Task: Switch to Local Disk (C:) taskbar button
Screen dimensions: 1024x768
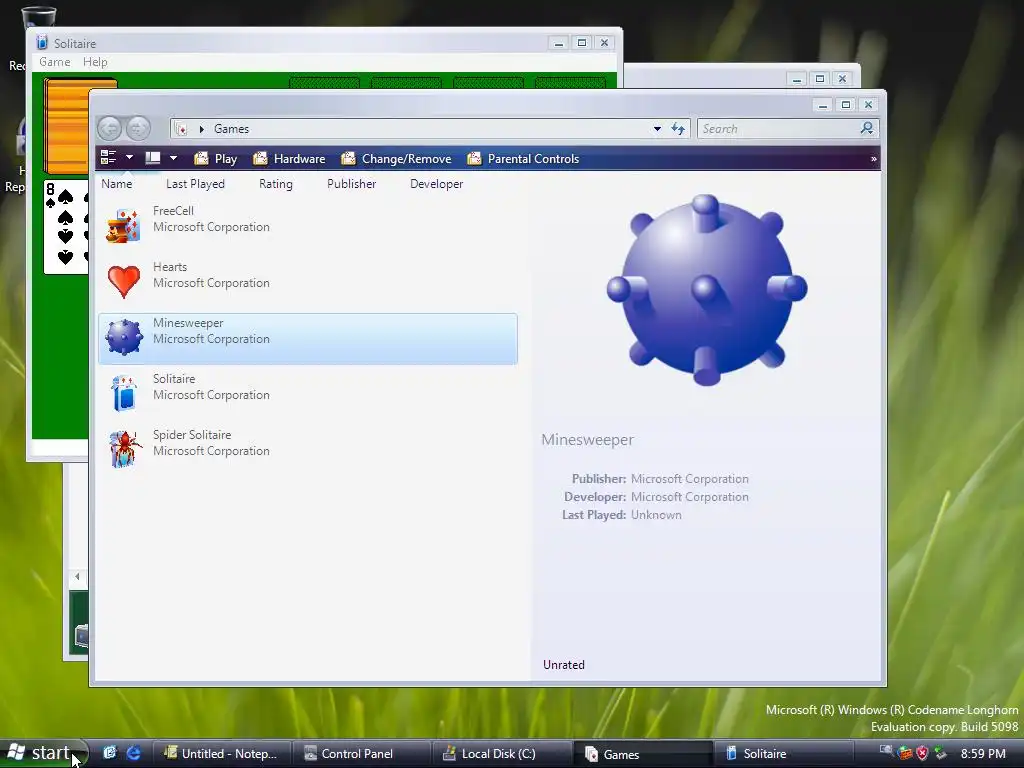Action: tap(501, 754)
